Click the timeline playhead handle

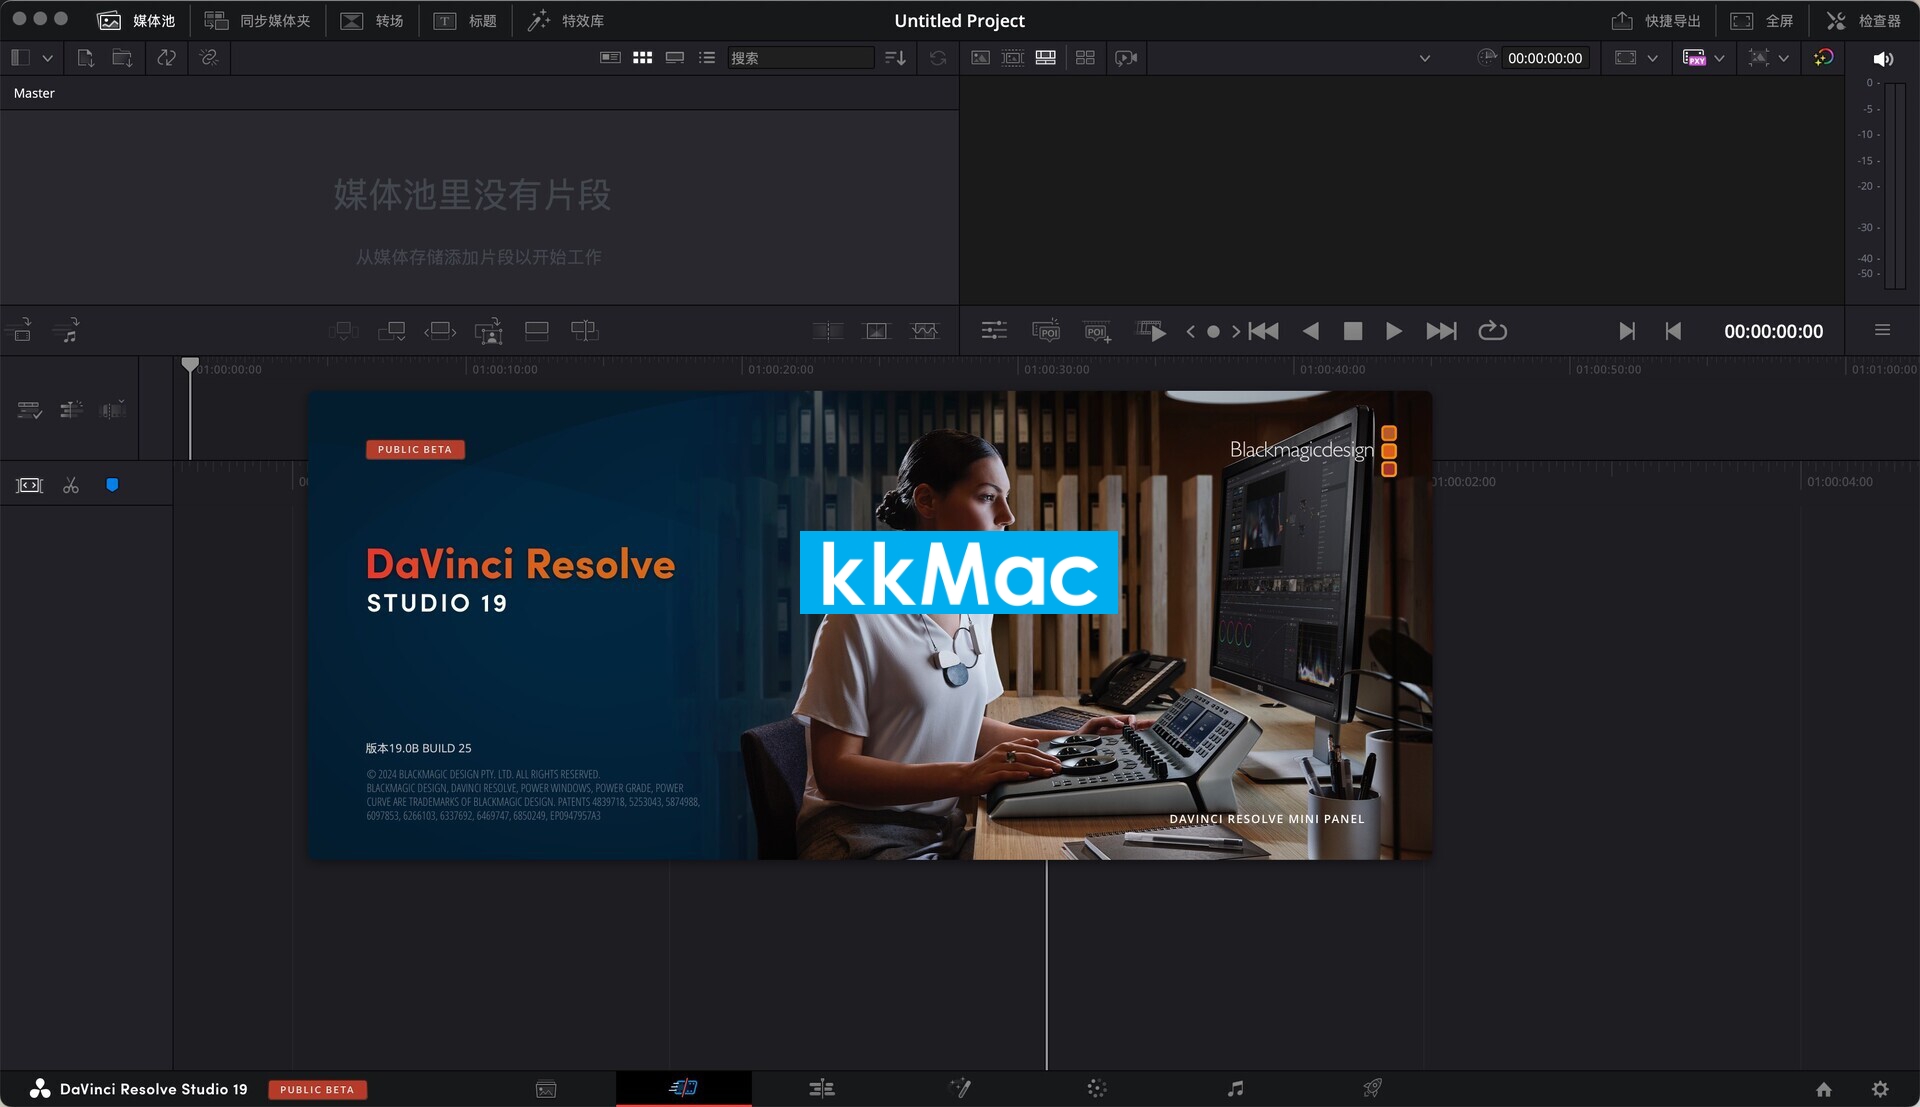coord(190,364)
